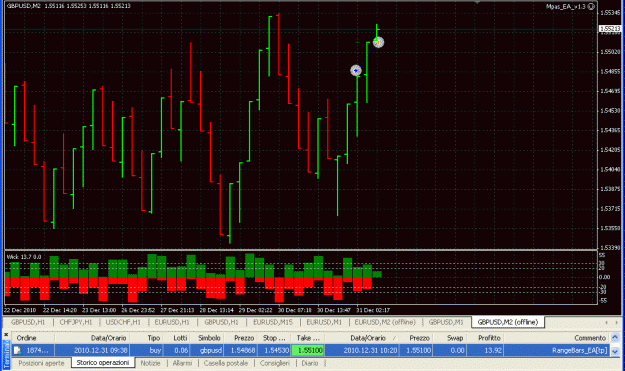Click the Mpas_EA_v1.3 expert label
625x371 pixels.
566,6
